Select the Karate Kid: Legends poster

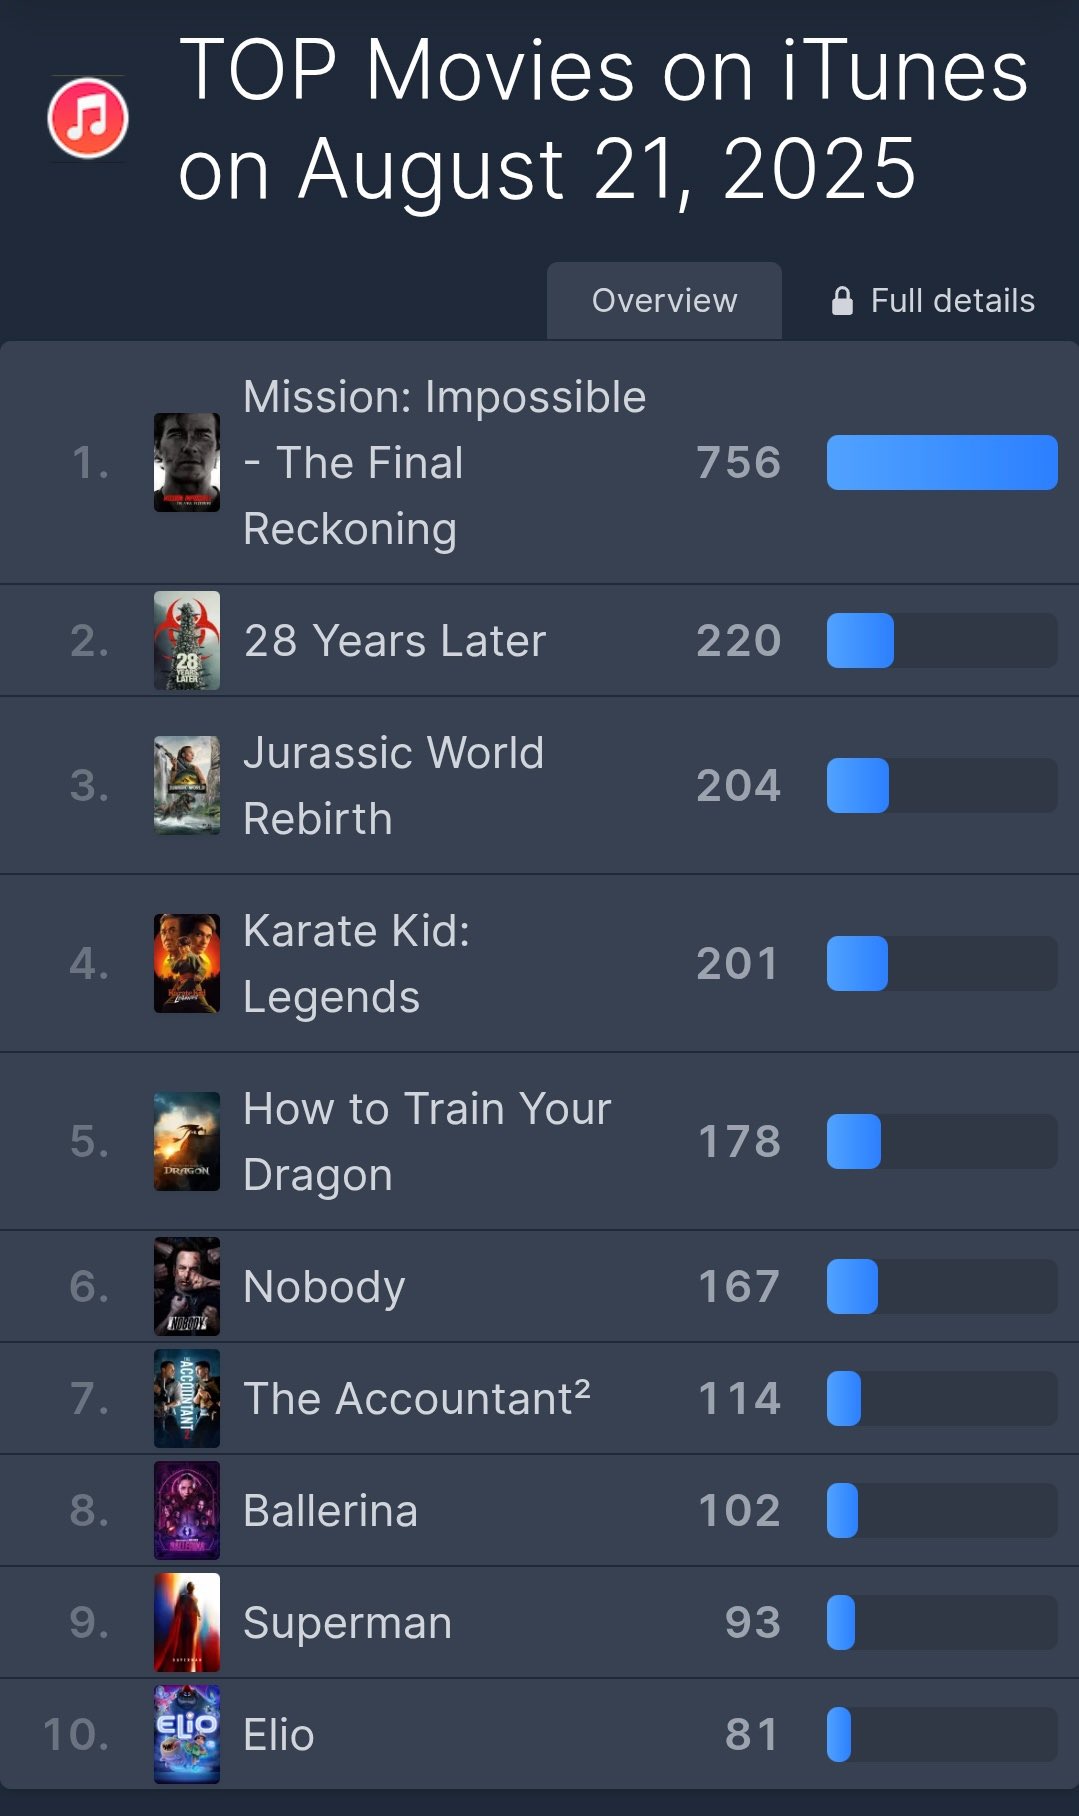point(187,963)
